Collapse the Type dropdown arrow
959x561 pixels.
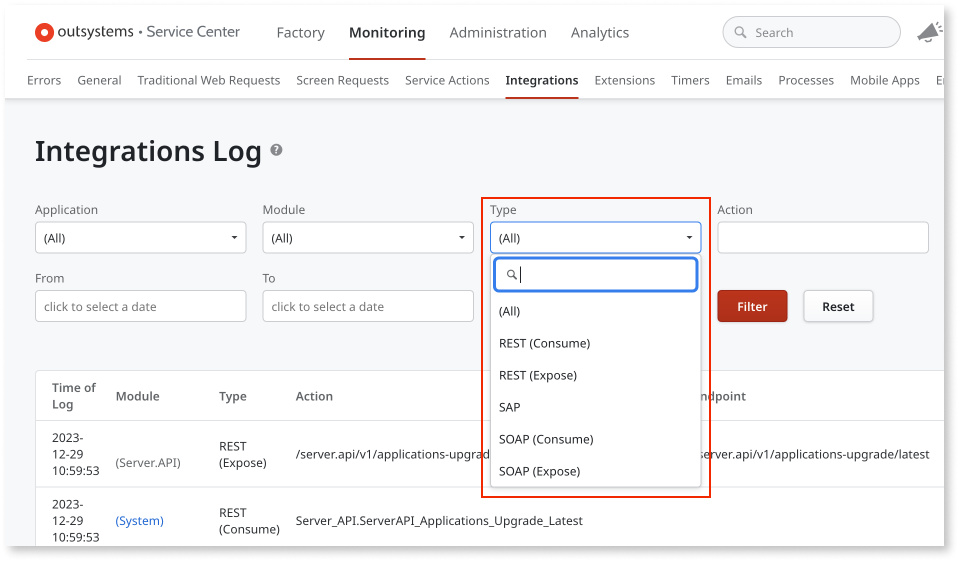689,238
